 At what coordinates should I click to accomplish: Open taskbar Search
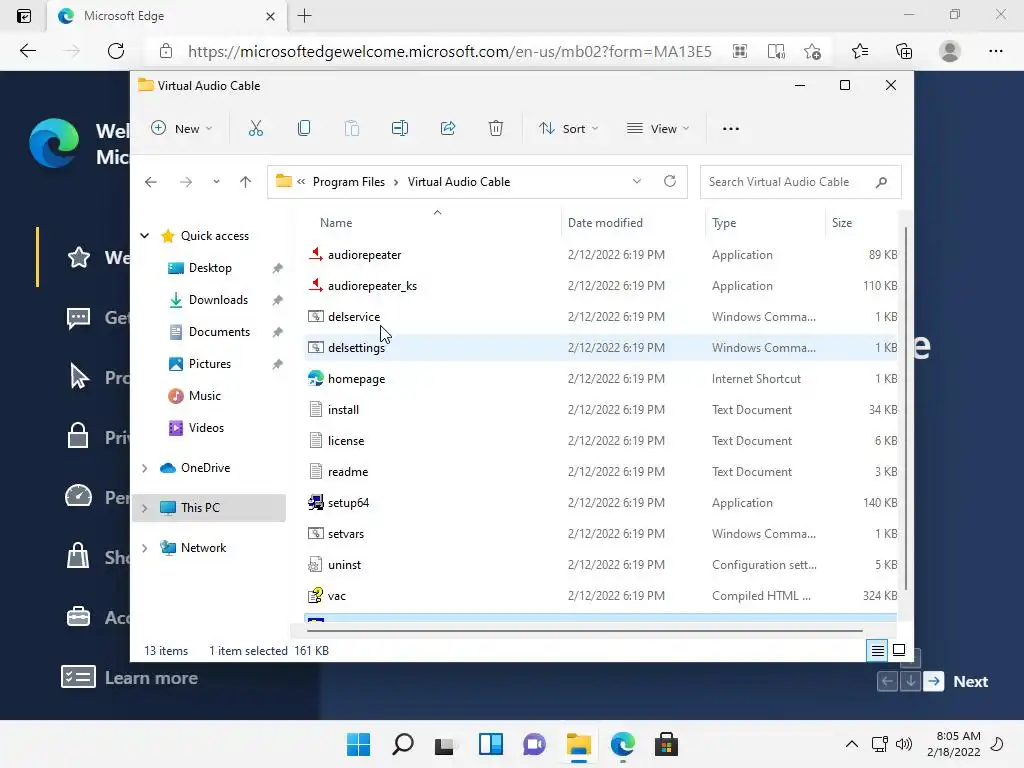pyautogui.click(x=402, y=744)
